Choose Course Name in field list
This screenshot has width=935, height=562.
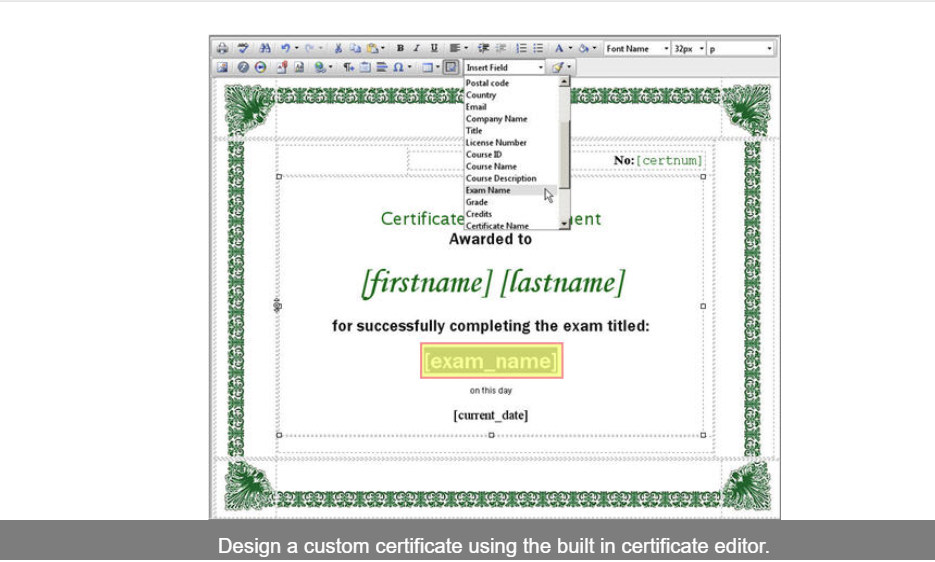click(491, 166)
